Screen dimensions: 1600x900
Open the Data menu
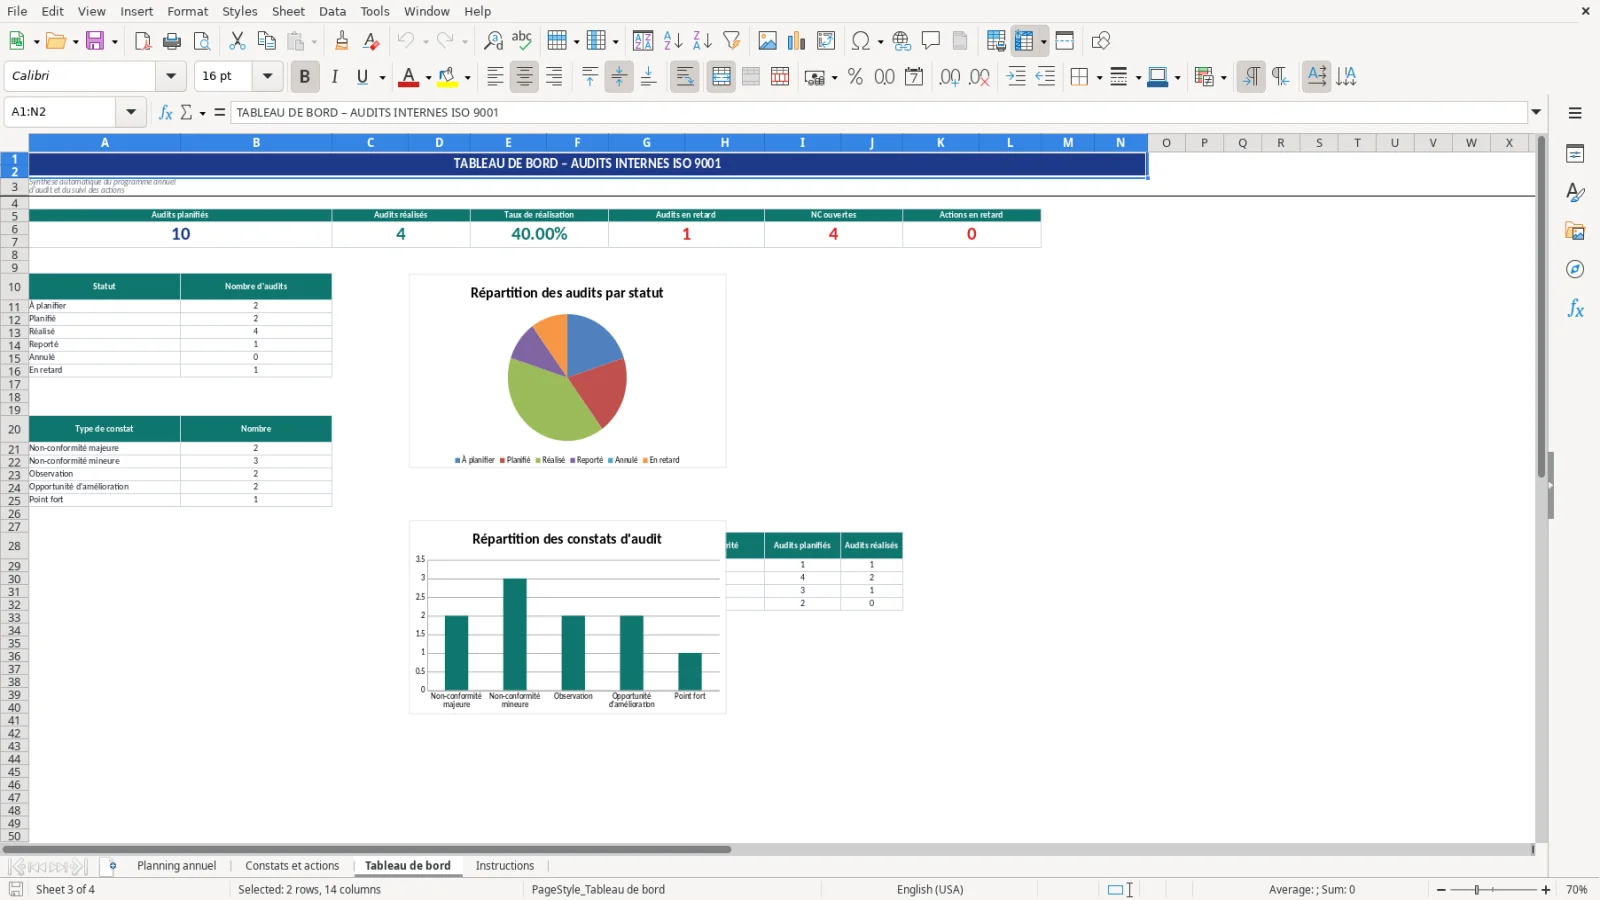333,11
